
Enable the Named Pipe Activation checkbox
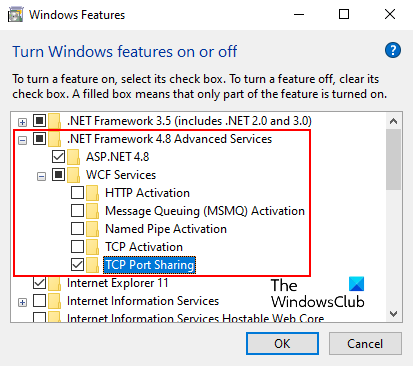(x=77, y=228)
